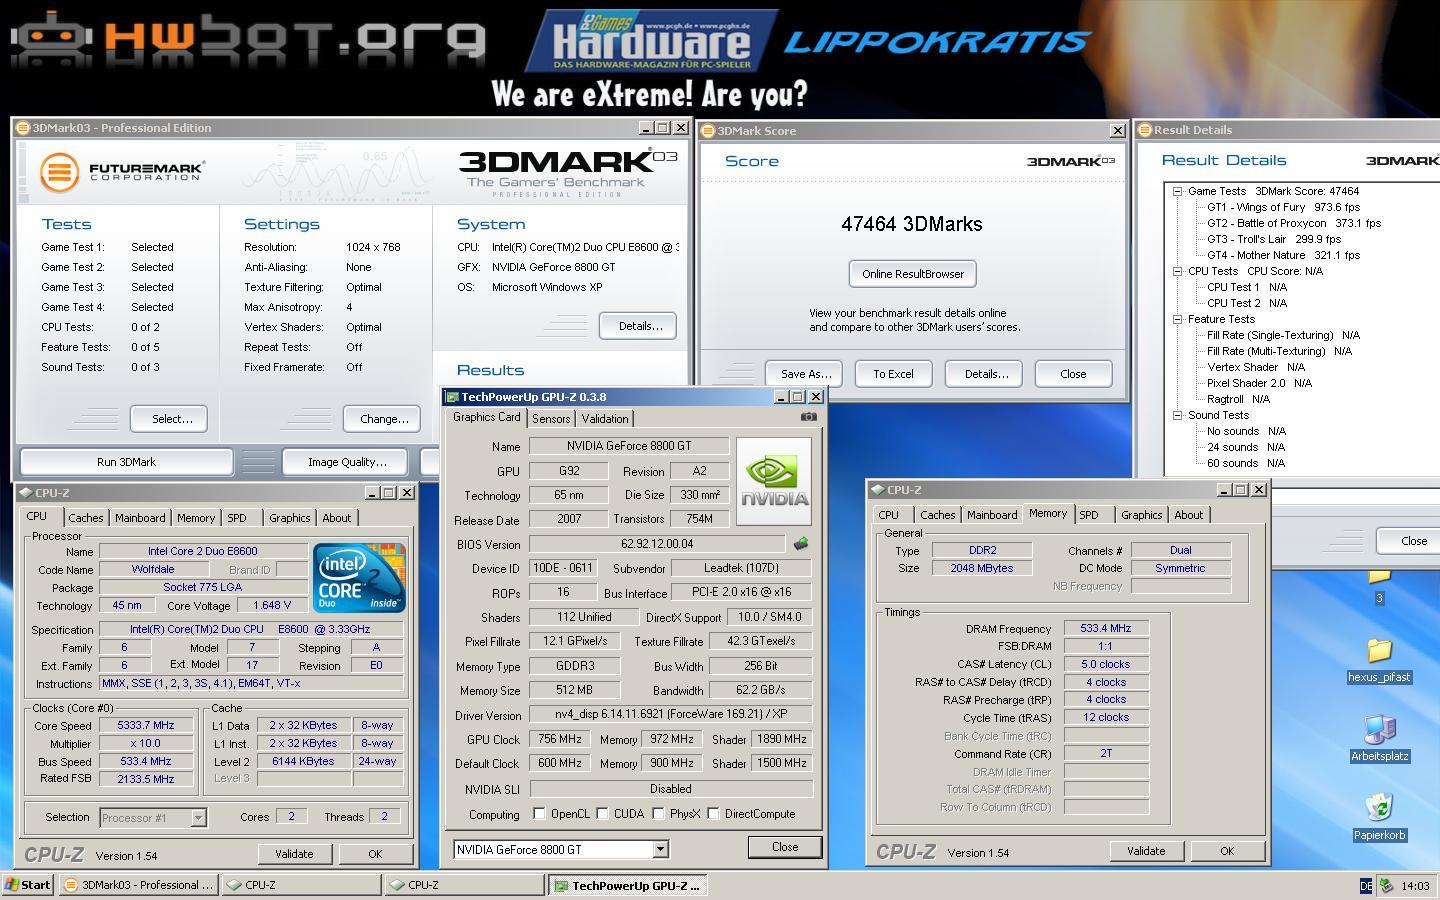Viewport: 1440px width, 900px height.
Task: Switch to the Sensors tab in GPU-Z
Action: pyautogui.click(x=551, y=419)
